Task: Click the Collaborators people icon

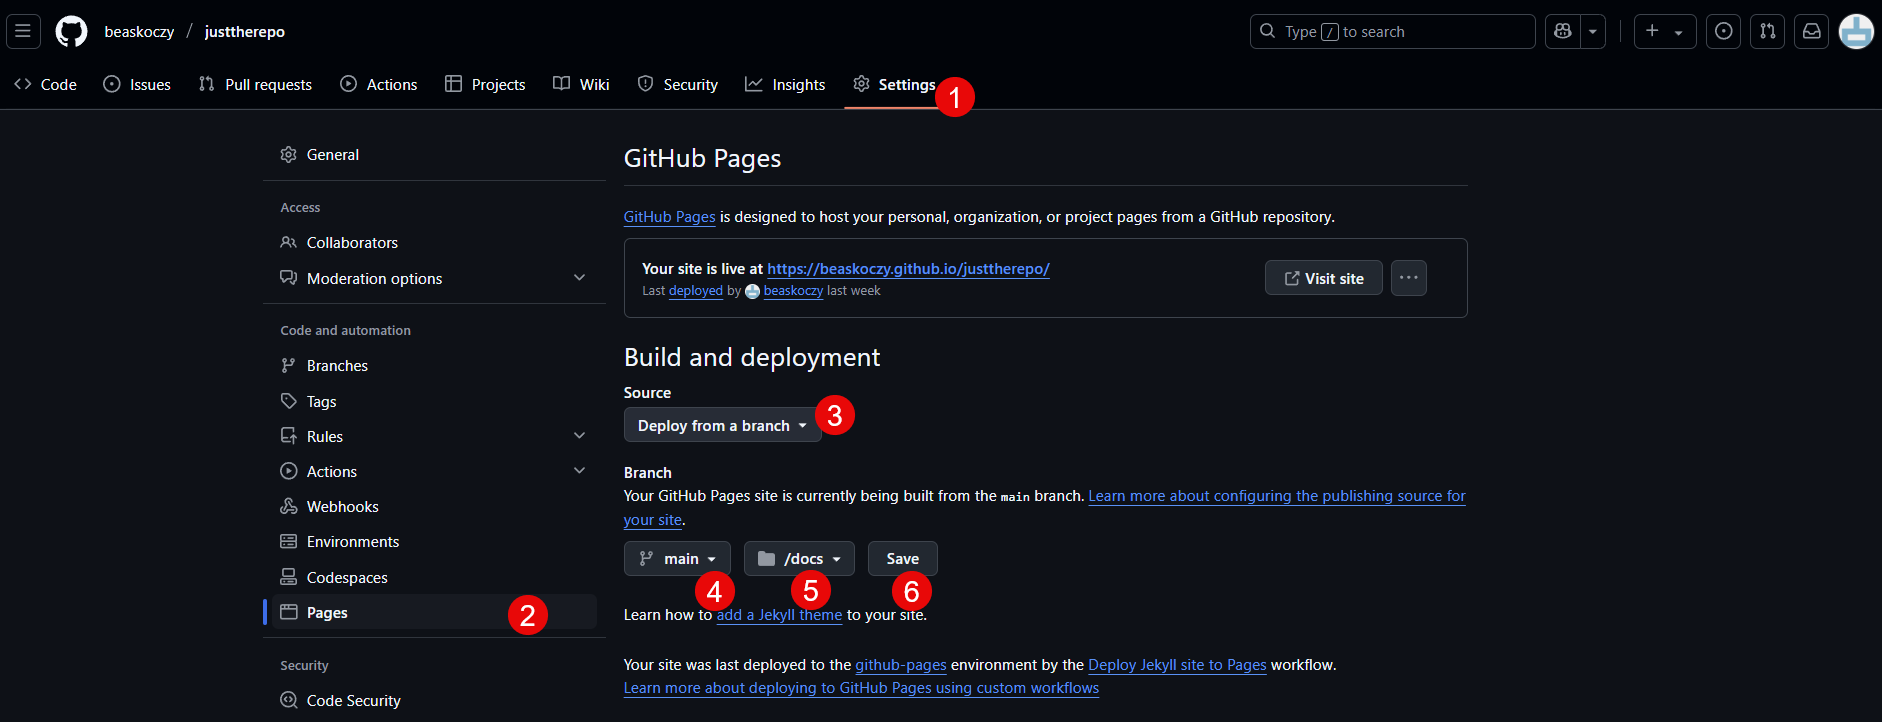Action: 289,243
